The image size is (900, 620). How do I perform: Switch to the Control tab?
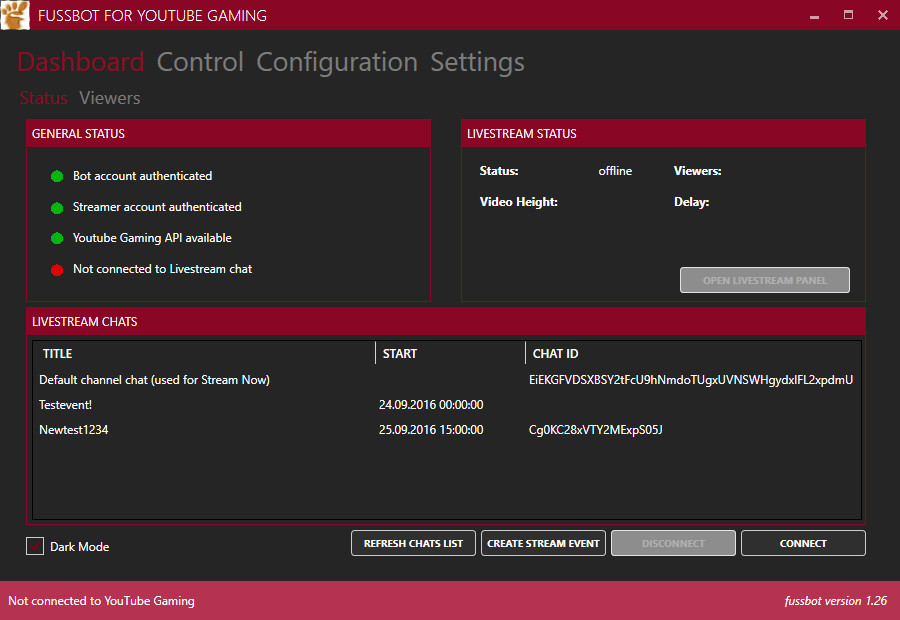click(x=200, y=62)
